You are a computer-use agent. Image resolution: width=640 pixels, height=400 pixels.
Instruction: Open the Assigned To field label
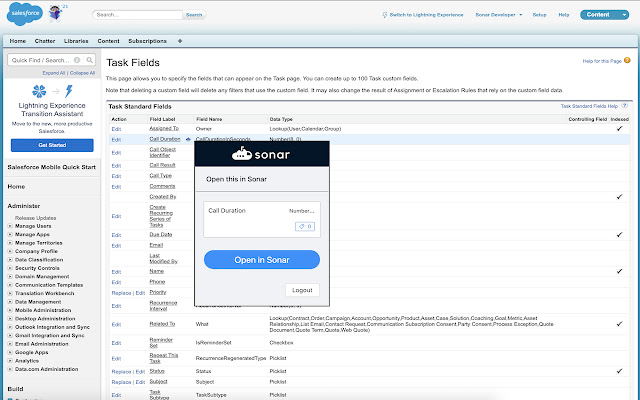[164, 128]
